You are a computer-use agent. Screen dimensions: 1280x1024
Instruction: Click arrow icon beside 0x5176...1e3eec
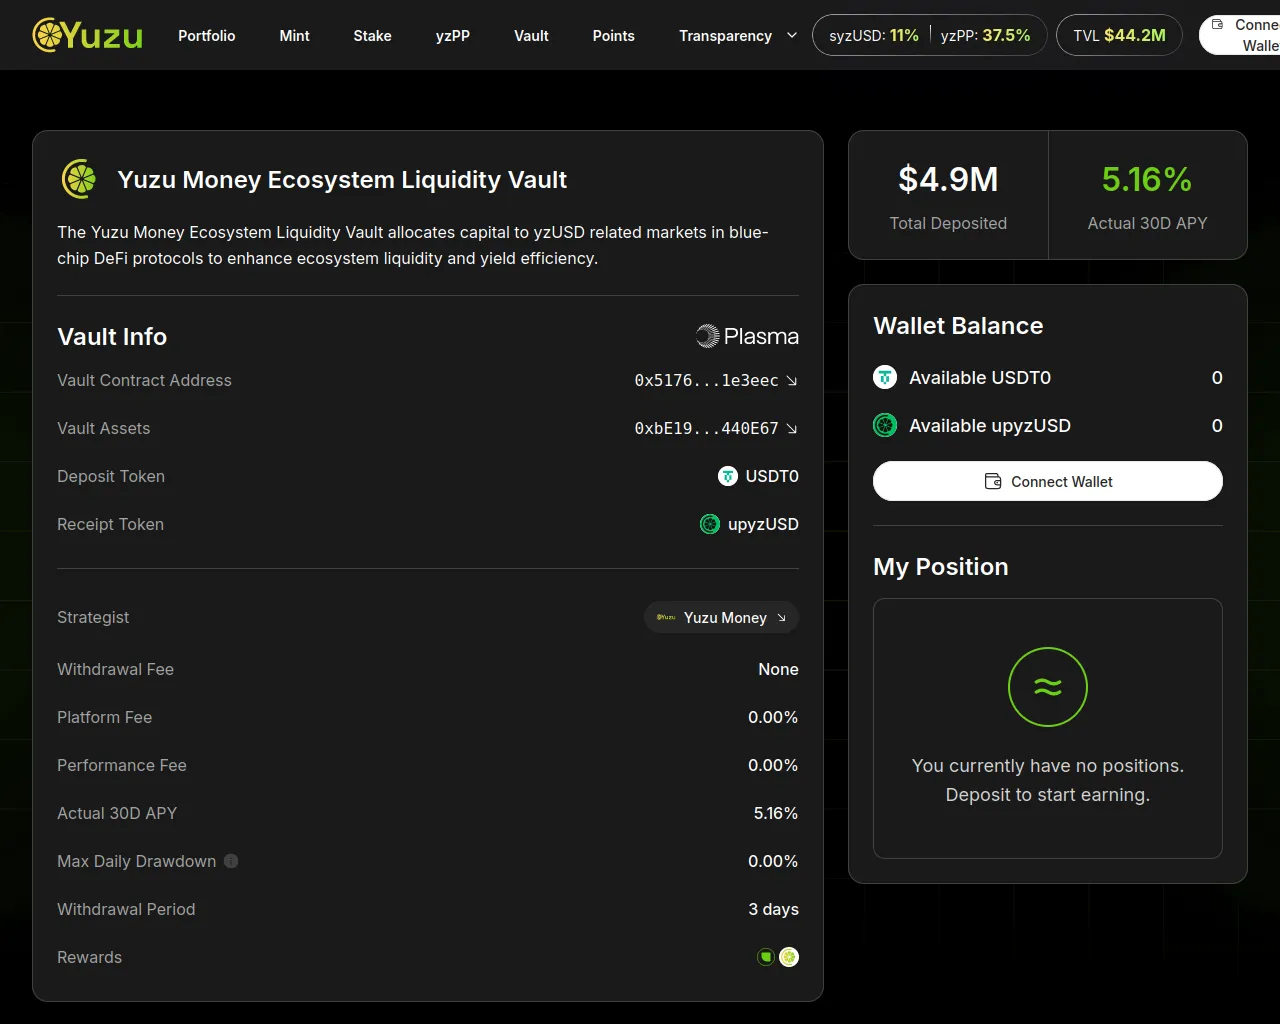click(x=792, y=380)
